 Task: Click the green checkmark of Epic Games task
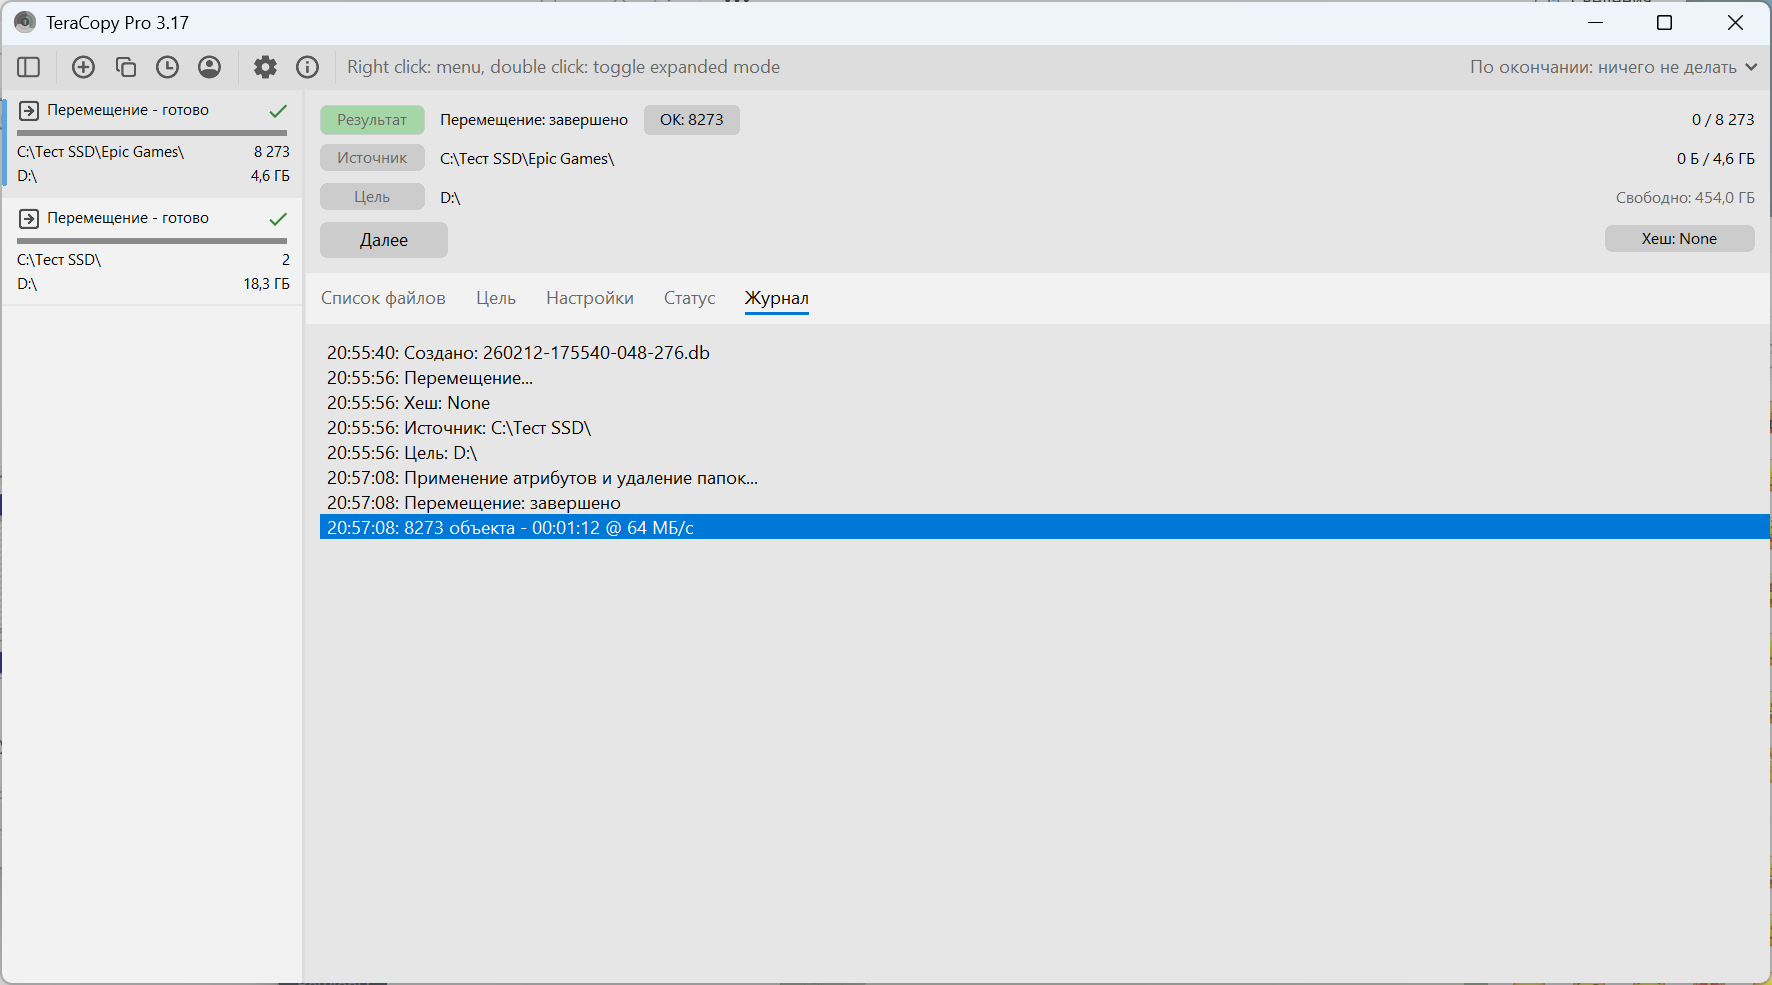tap(279, 110)
